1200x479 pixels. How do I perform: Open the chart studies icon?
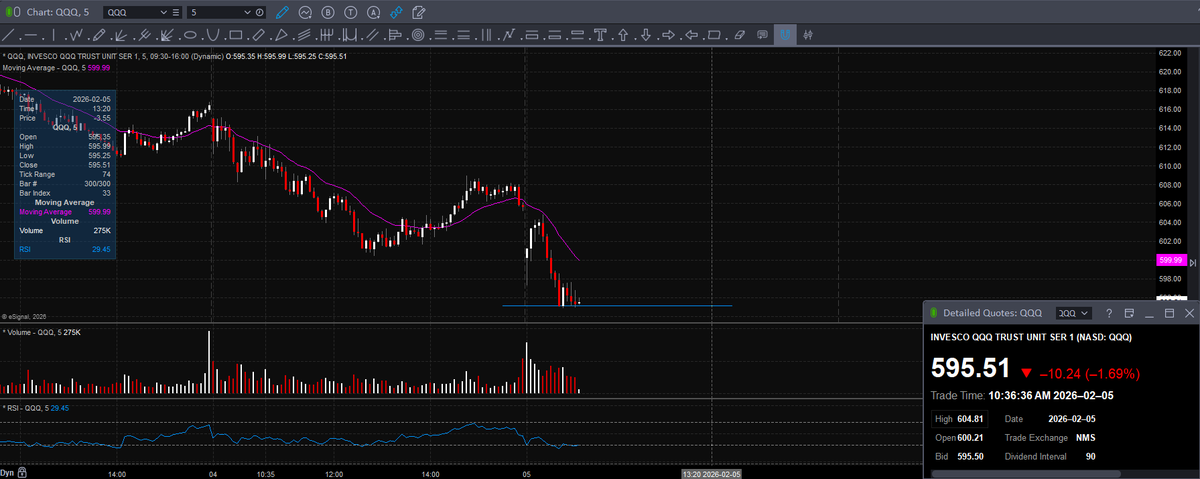click(x=305, y=12)
